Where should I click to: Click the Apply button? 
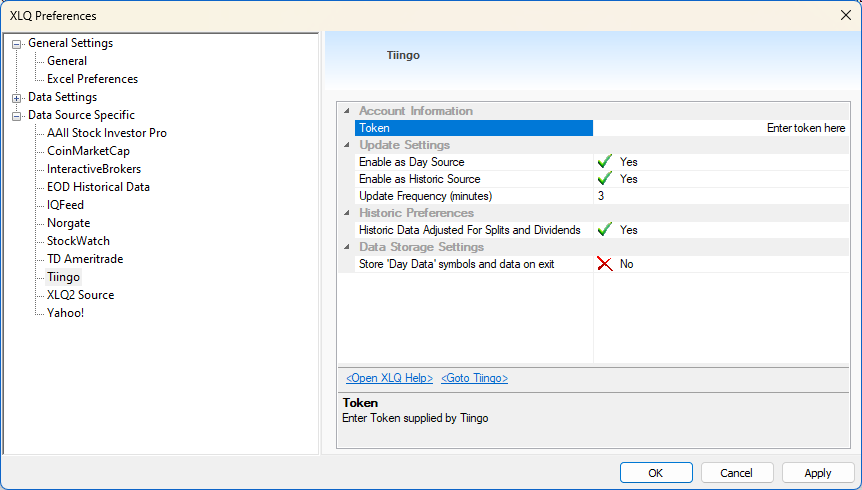(x=818, y=473)
